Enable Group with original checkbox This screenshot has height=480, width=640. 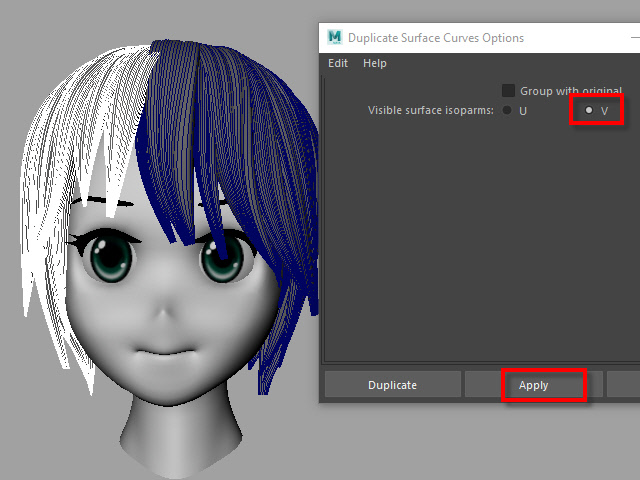point(509,91)
